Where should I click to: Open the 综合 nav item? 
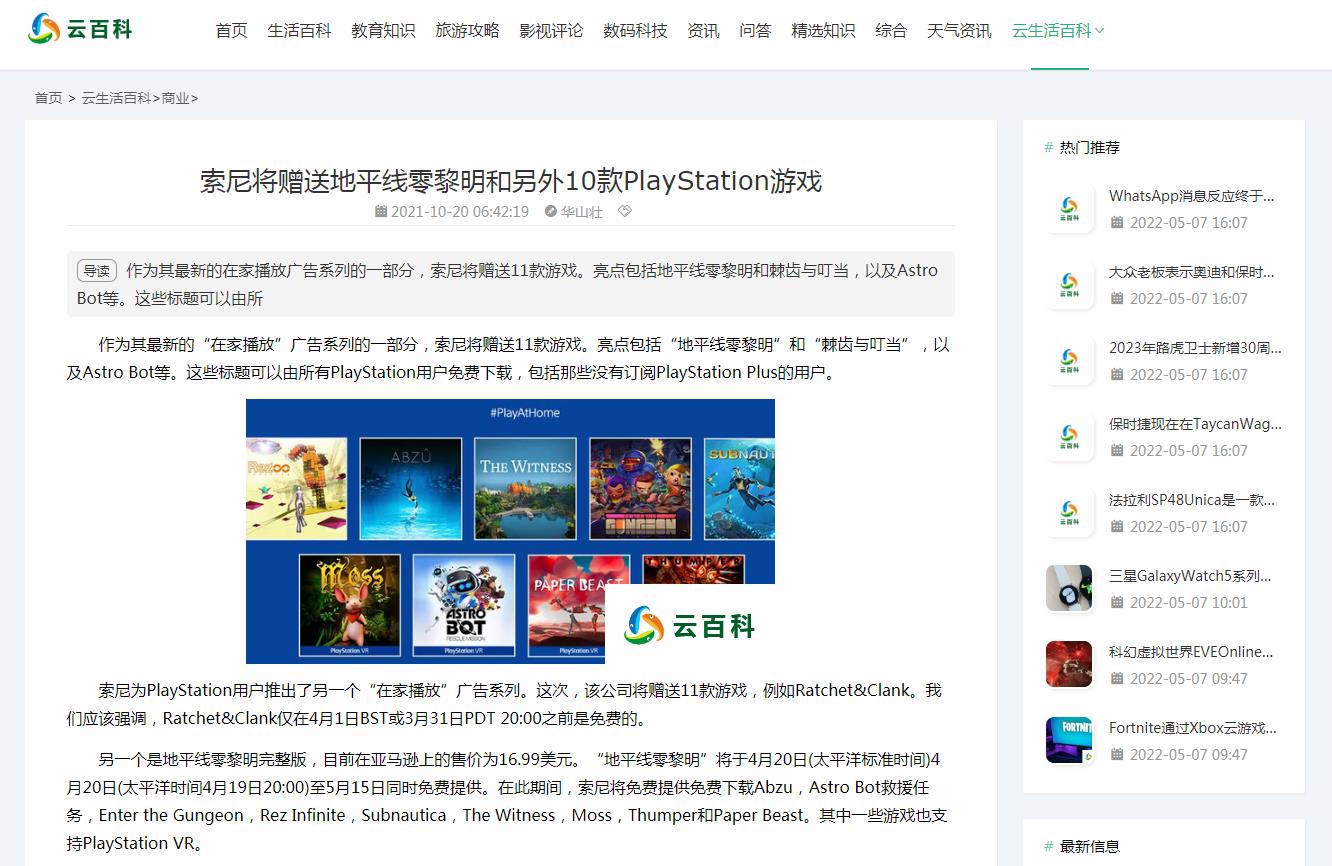pos(891,31)
